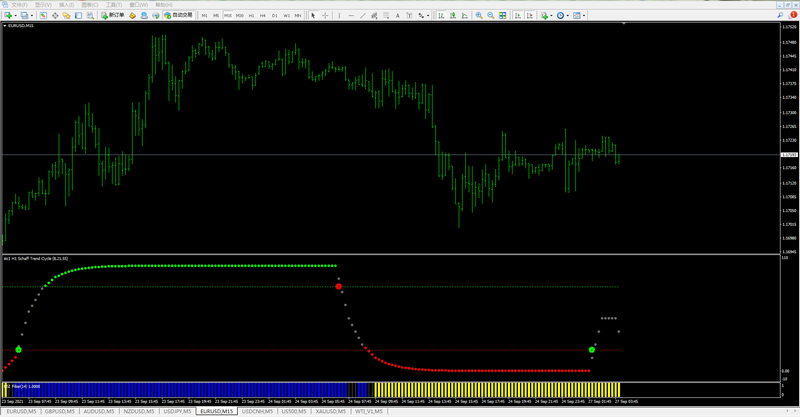The height and width of the screenshot is (417, 800).
Task: Switch chart to line chart
Action: pyautogui.click(x=464, y=16)
